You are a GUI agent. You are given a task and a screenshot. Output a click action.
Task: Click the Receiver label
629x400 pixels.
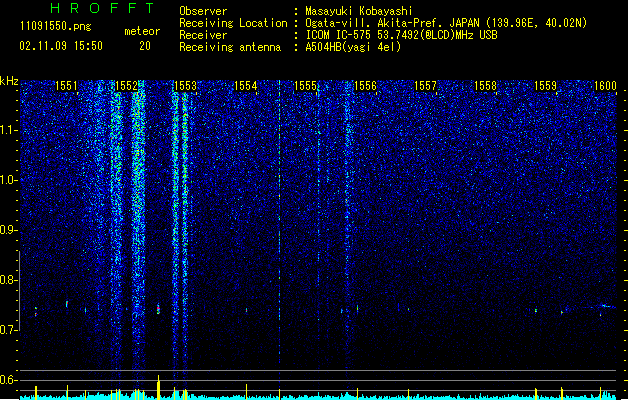(203, 35)
